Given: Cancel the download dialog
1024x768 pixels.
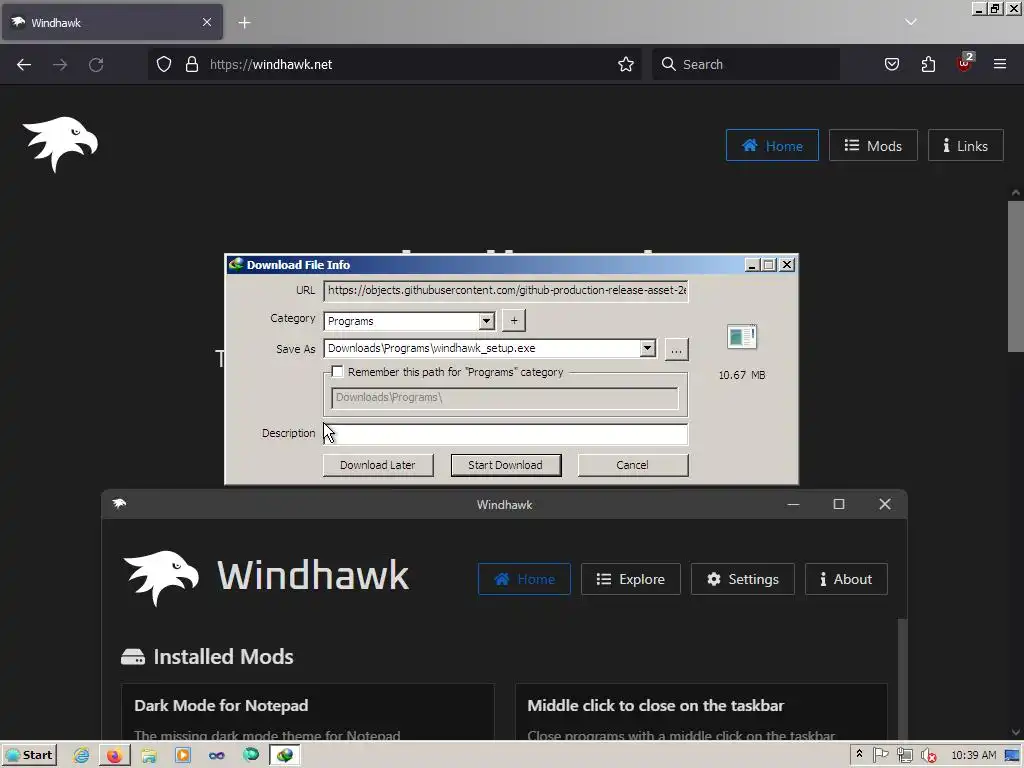Looking at the screenshot, I should 632,465.
